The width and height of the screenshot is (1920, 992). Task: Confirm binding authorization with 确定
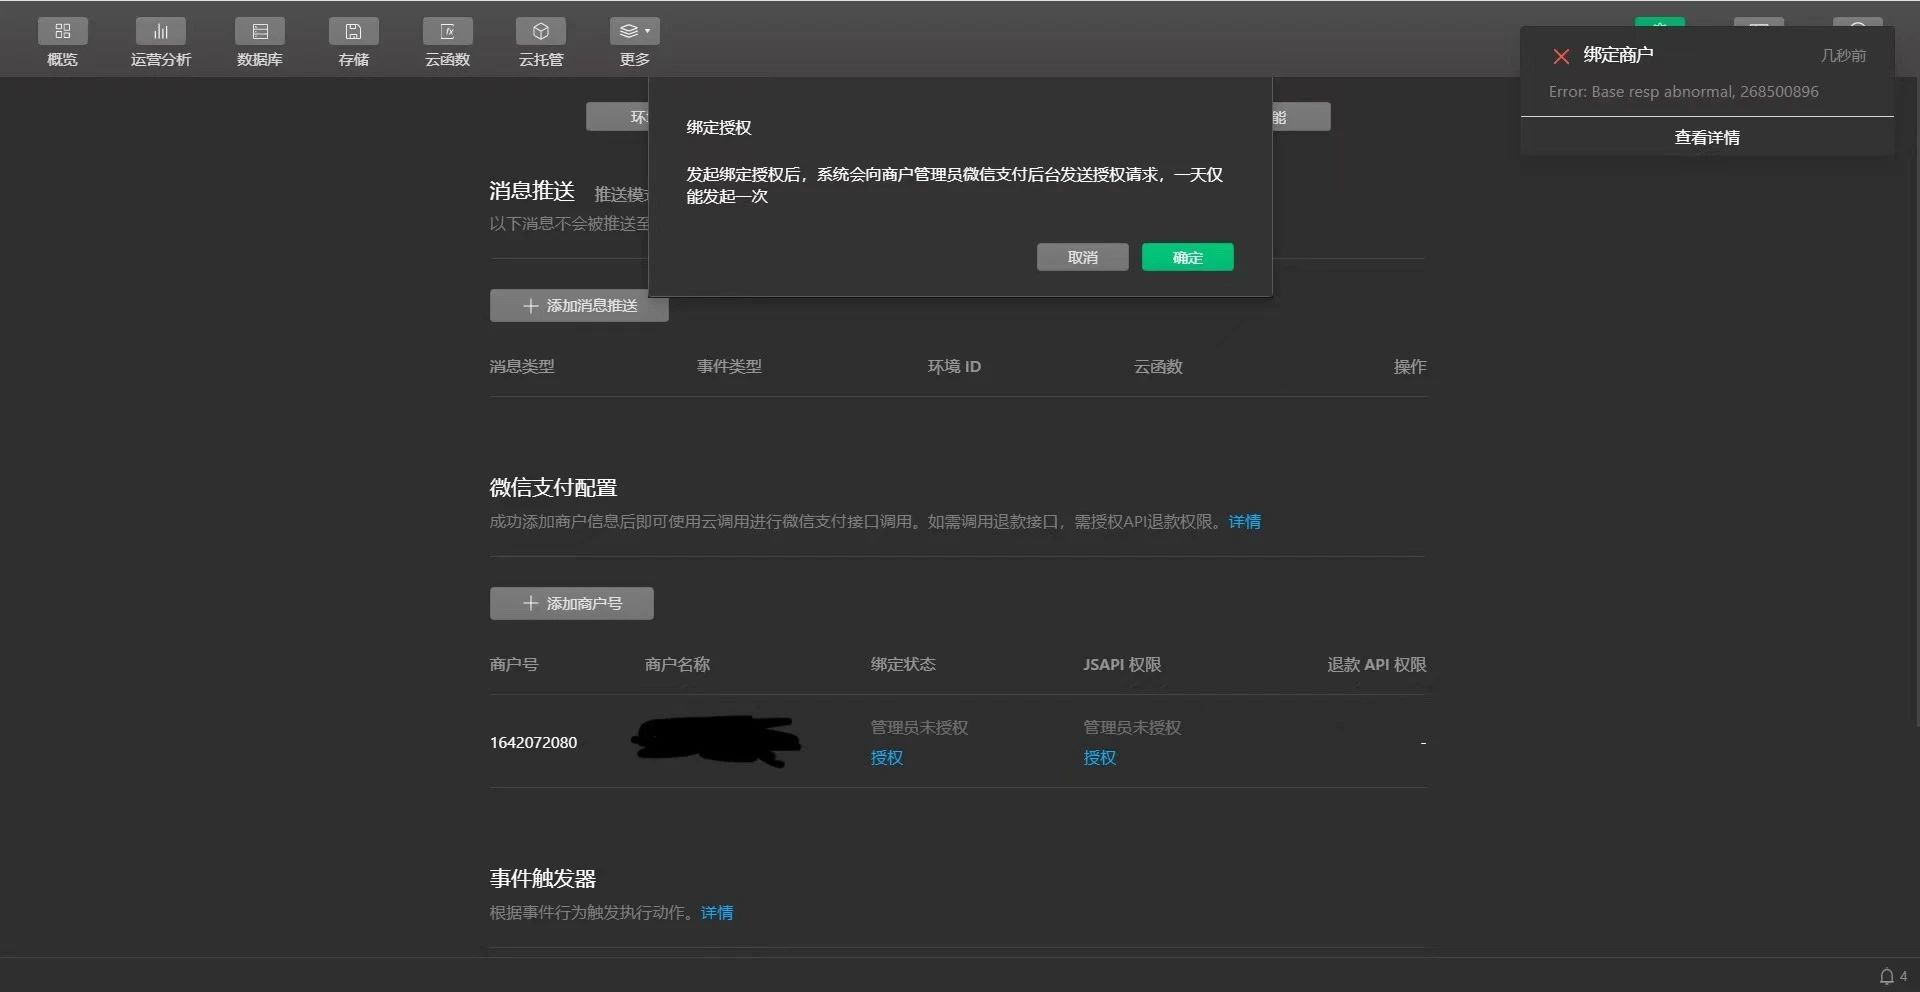tap(1187, 257)
